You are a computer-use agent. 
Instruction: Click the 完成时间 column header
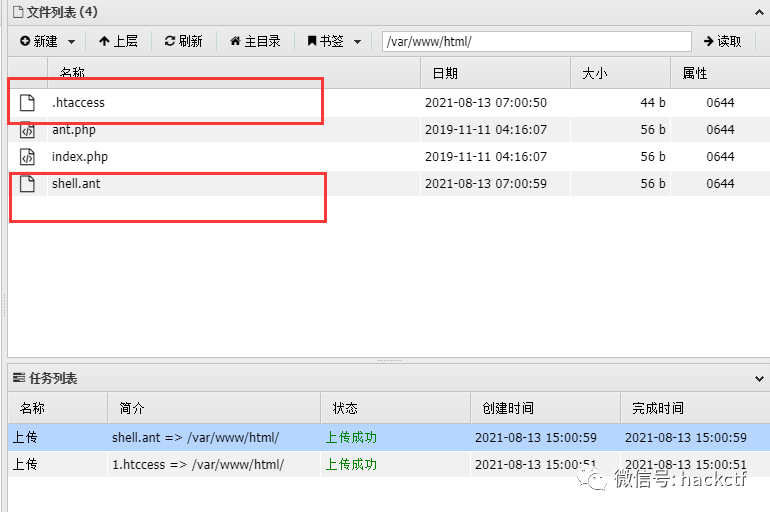[x=695, y=408]
